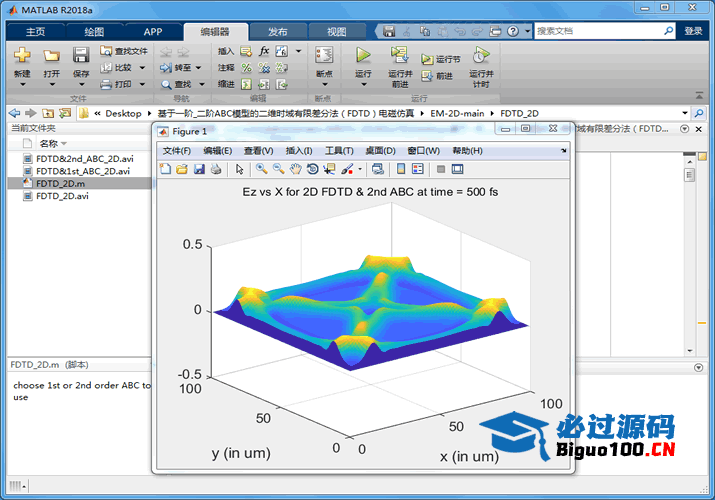Select Zoom Out tool in Figure 1
Screen dimensions: 715x500
(278, 169)
